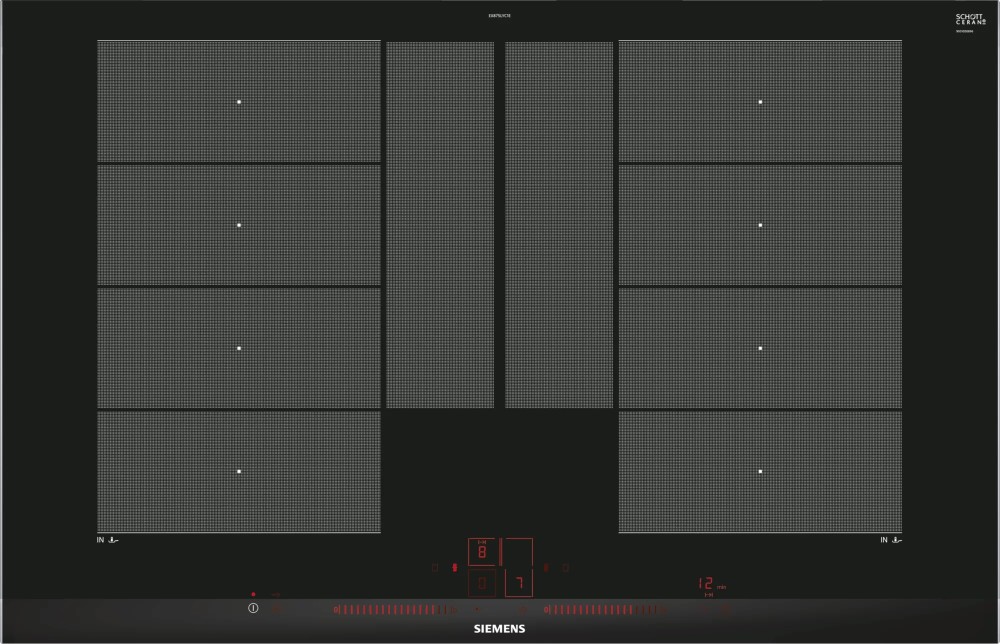Select the zone display showing 7

[518, 583]
